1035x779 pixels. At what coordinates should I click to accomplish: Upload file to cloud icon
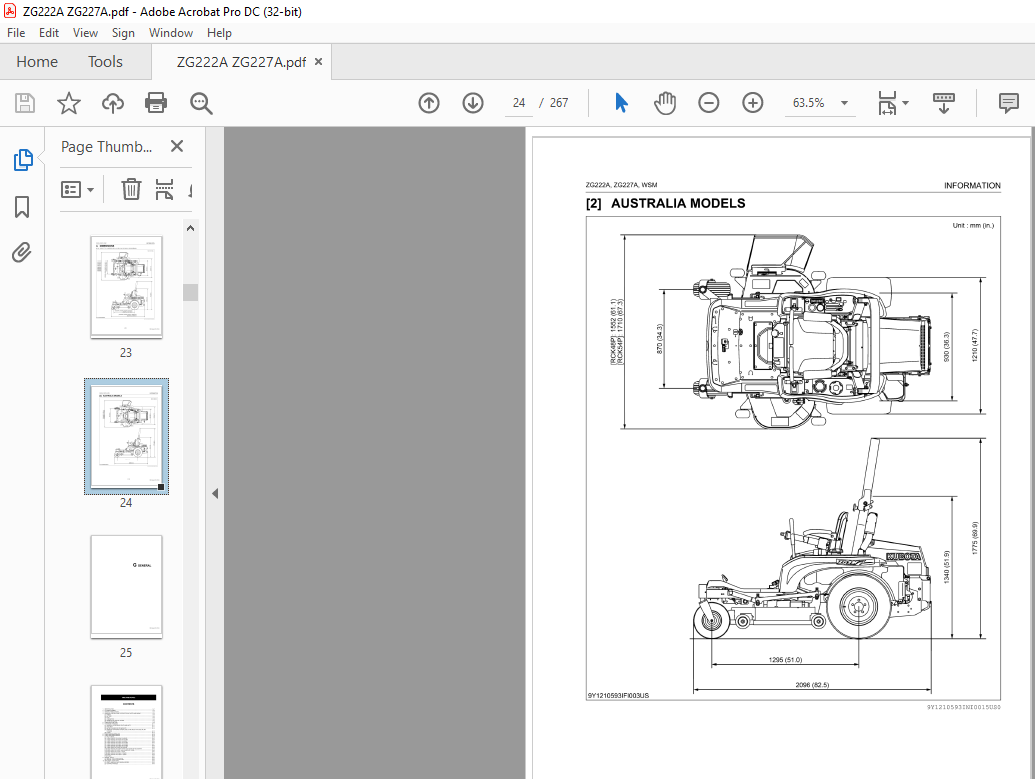point(113,103)
